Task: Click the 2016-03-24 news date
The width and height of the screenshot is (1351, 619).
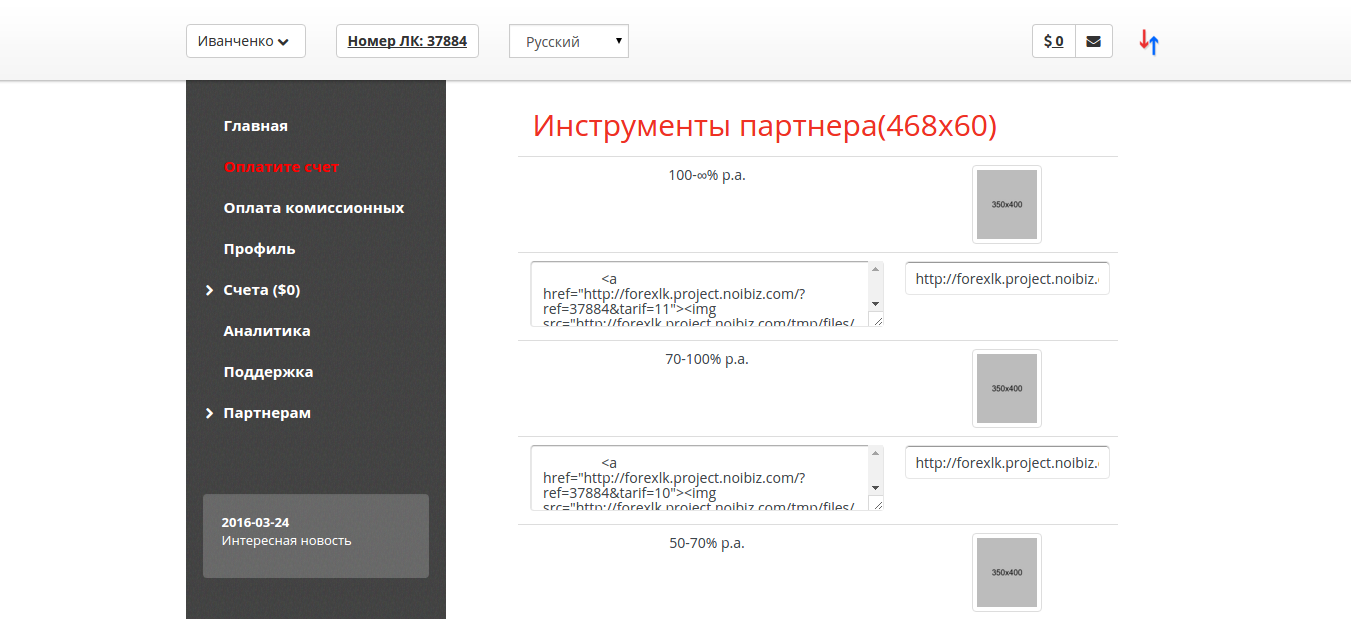Action: click(x=256, y=523)
